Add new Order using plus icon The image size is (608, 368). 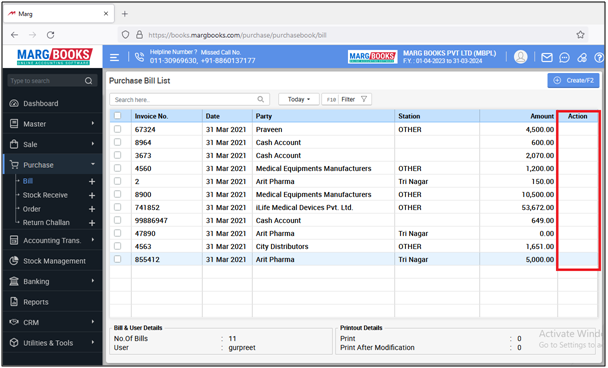(92, 209)
